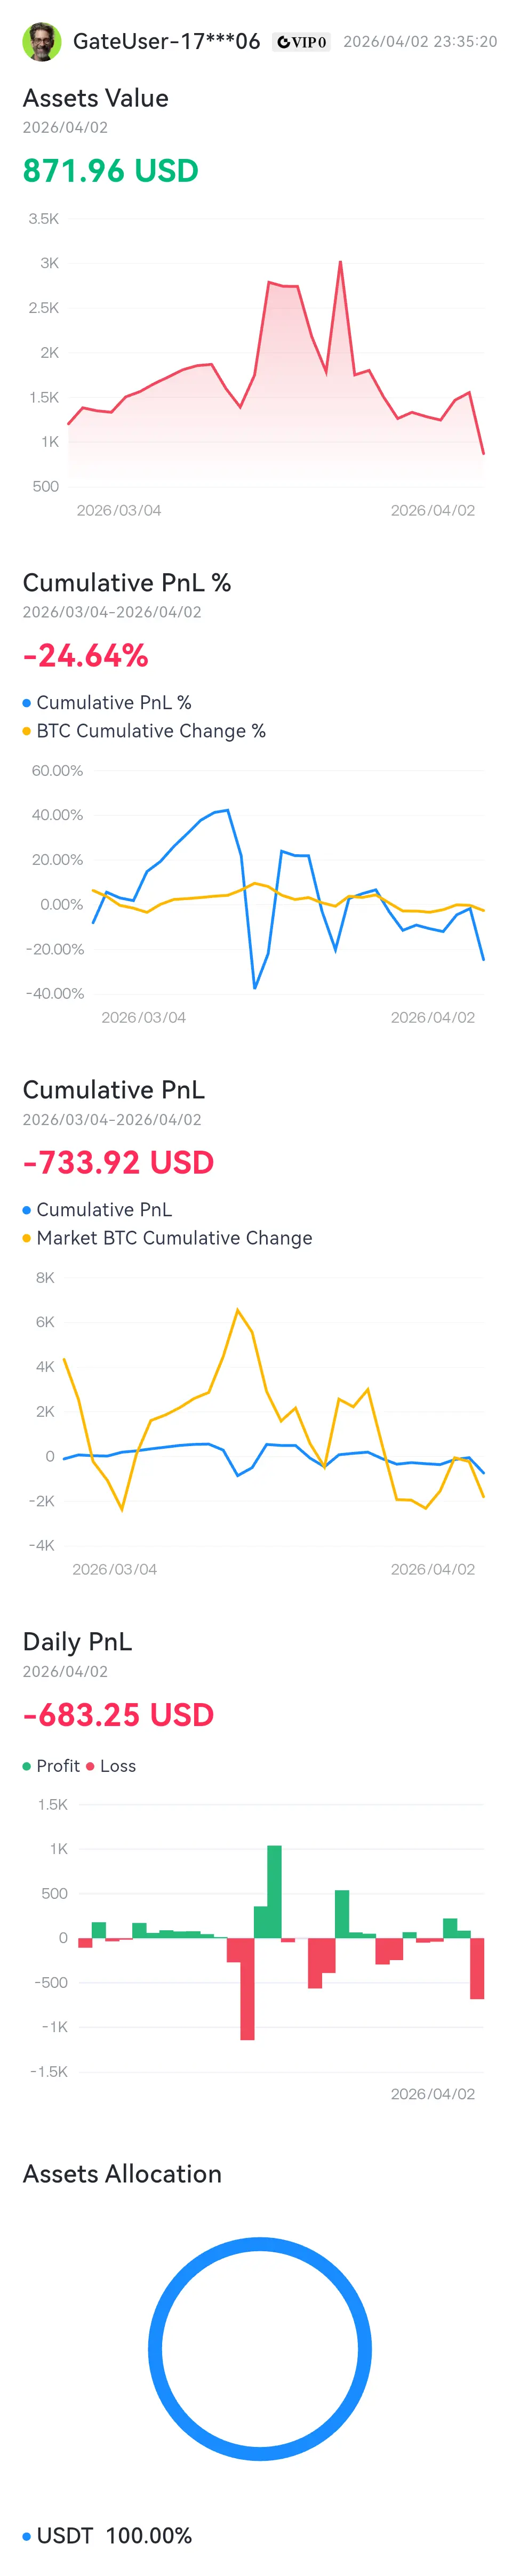Click the -683.25 USD daily PnL value
Viewport: 520px width, 2576px height.
[118, 1715]
